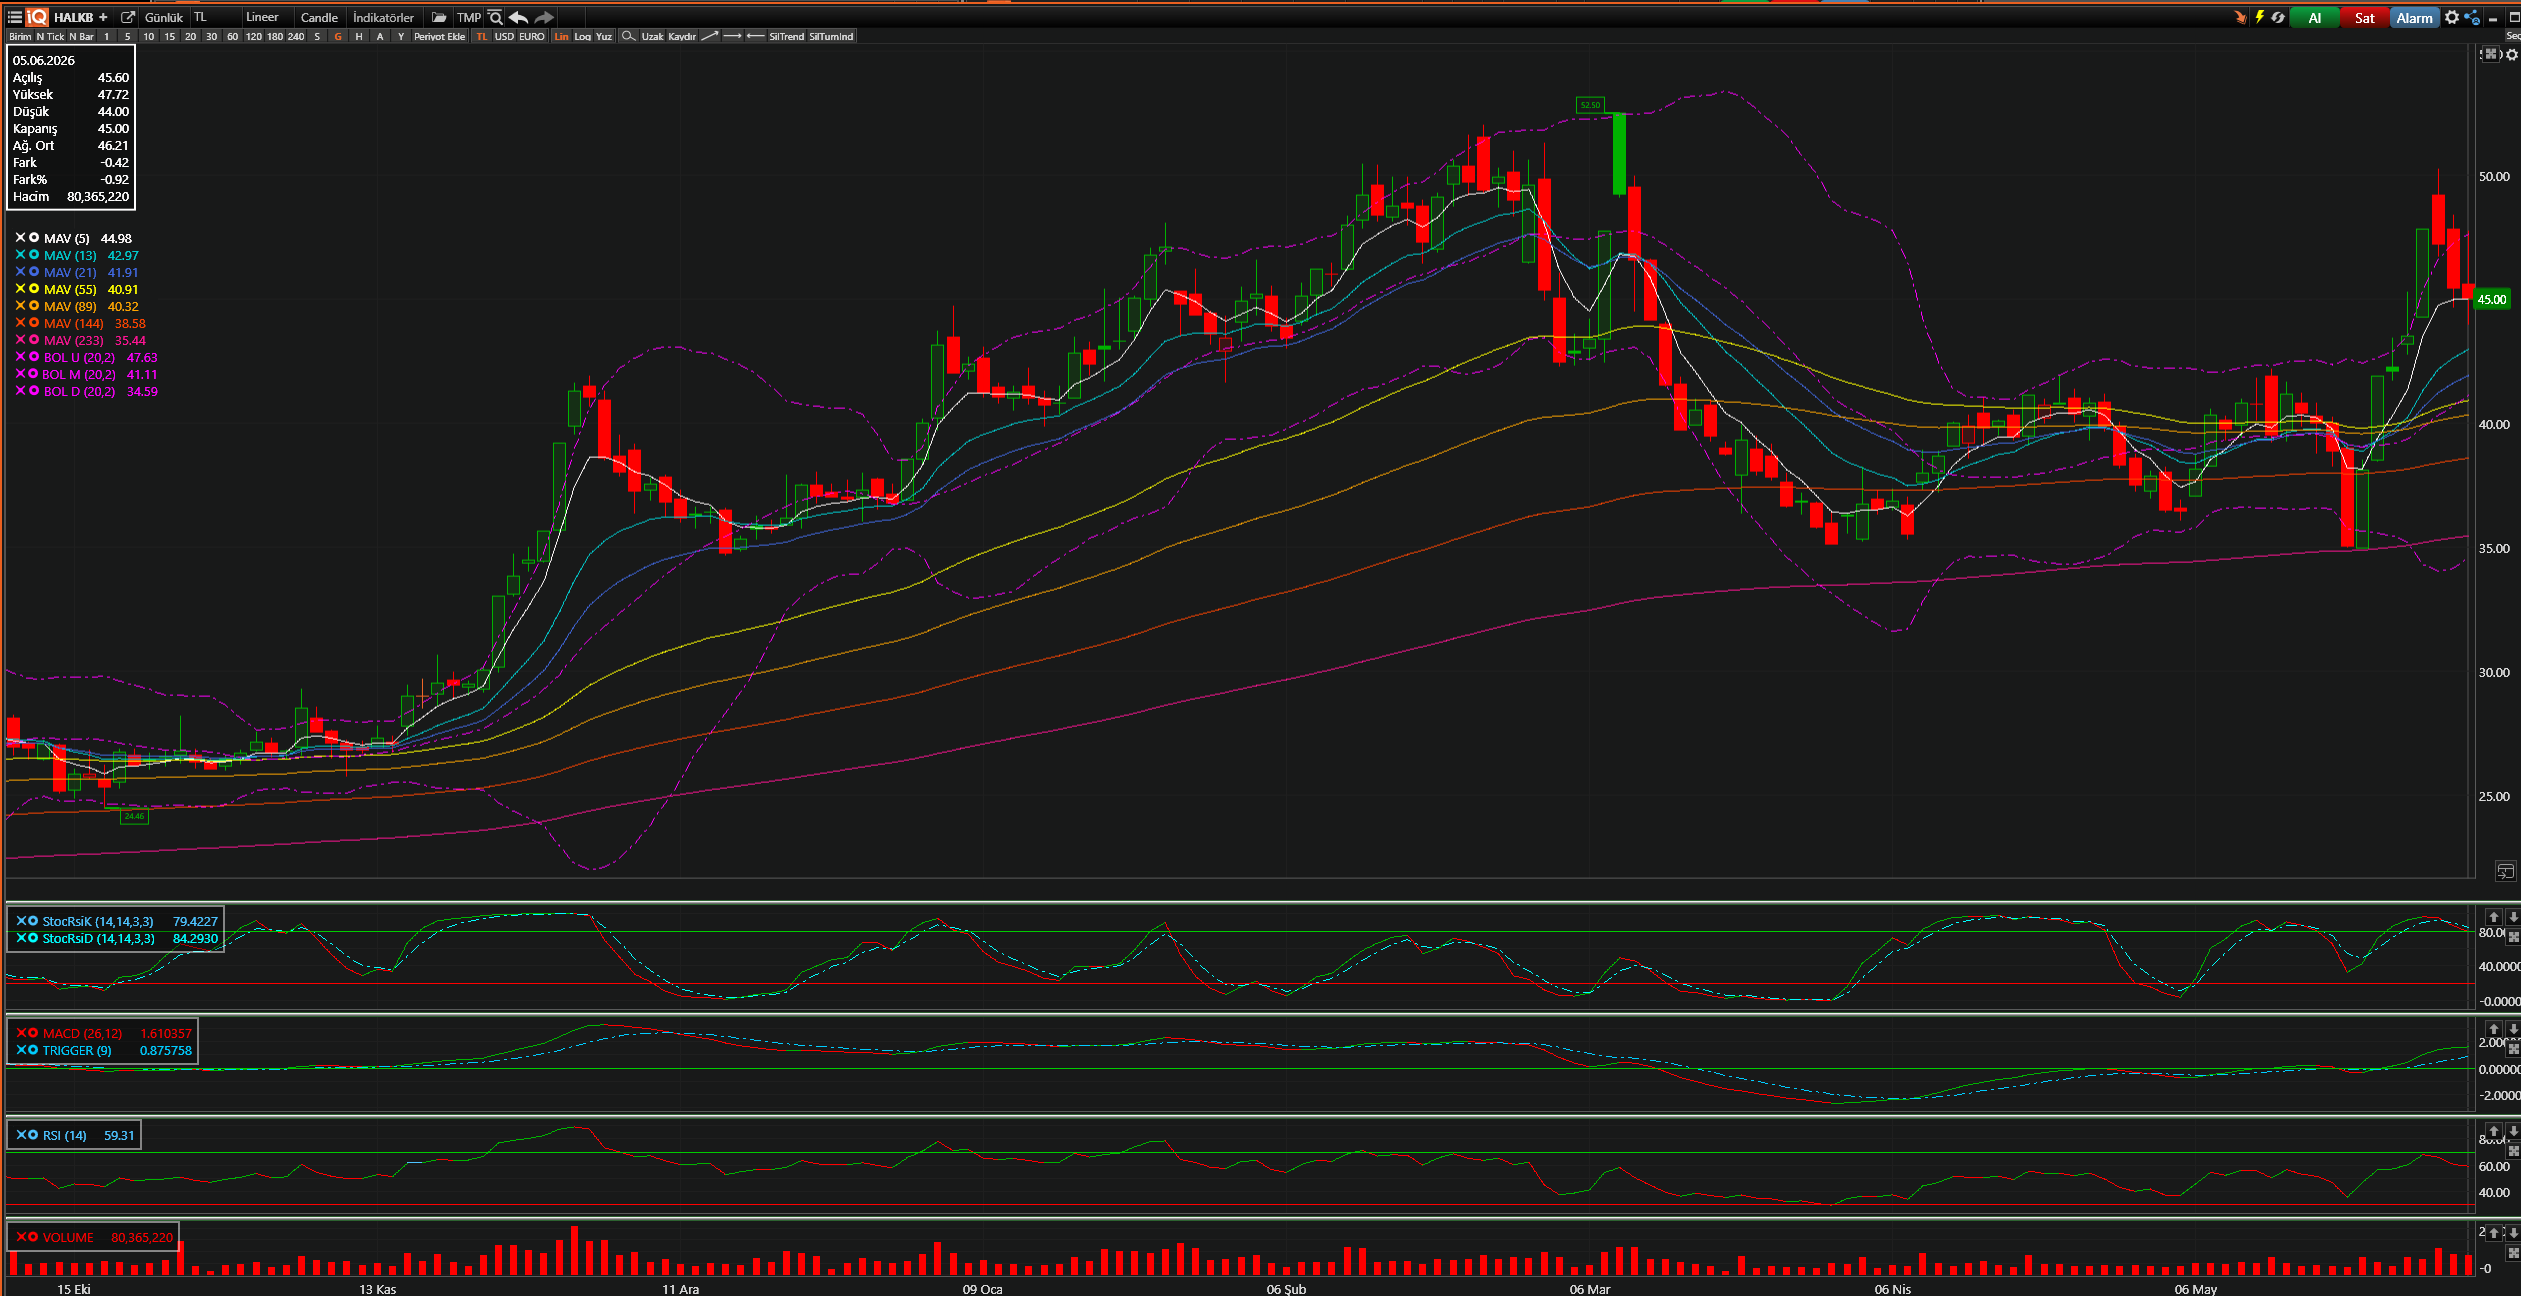Add a symbol with plus icon
The width and height of the screenshot is (2521, 1296).
[103, 17]
